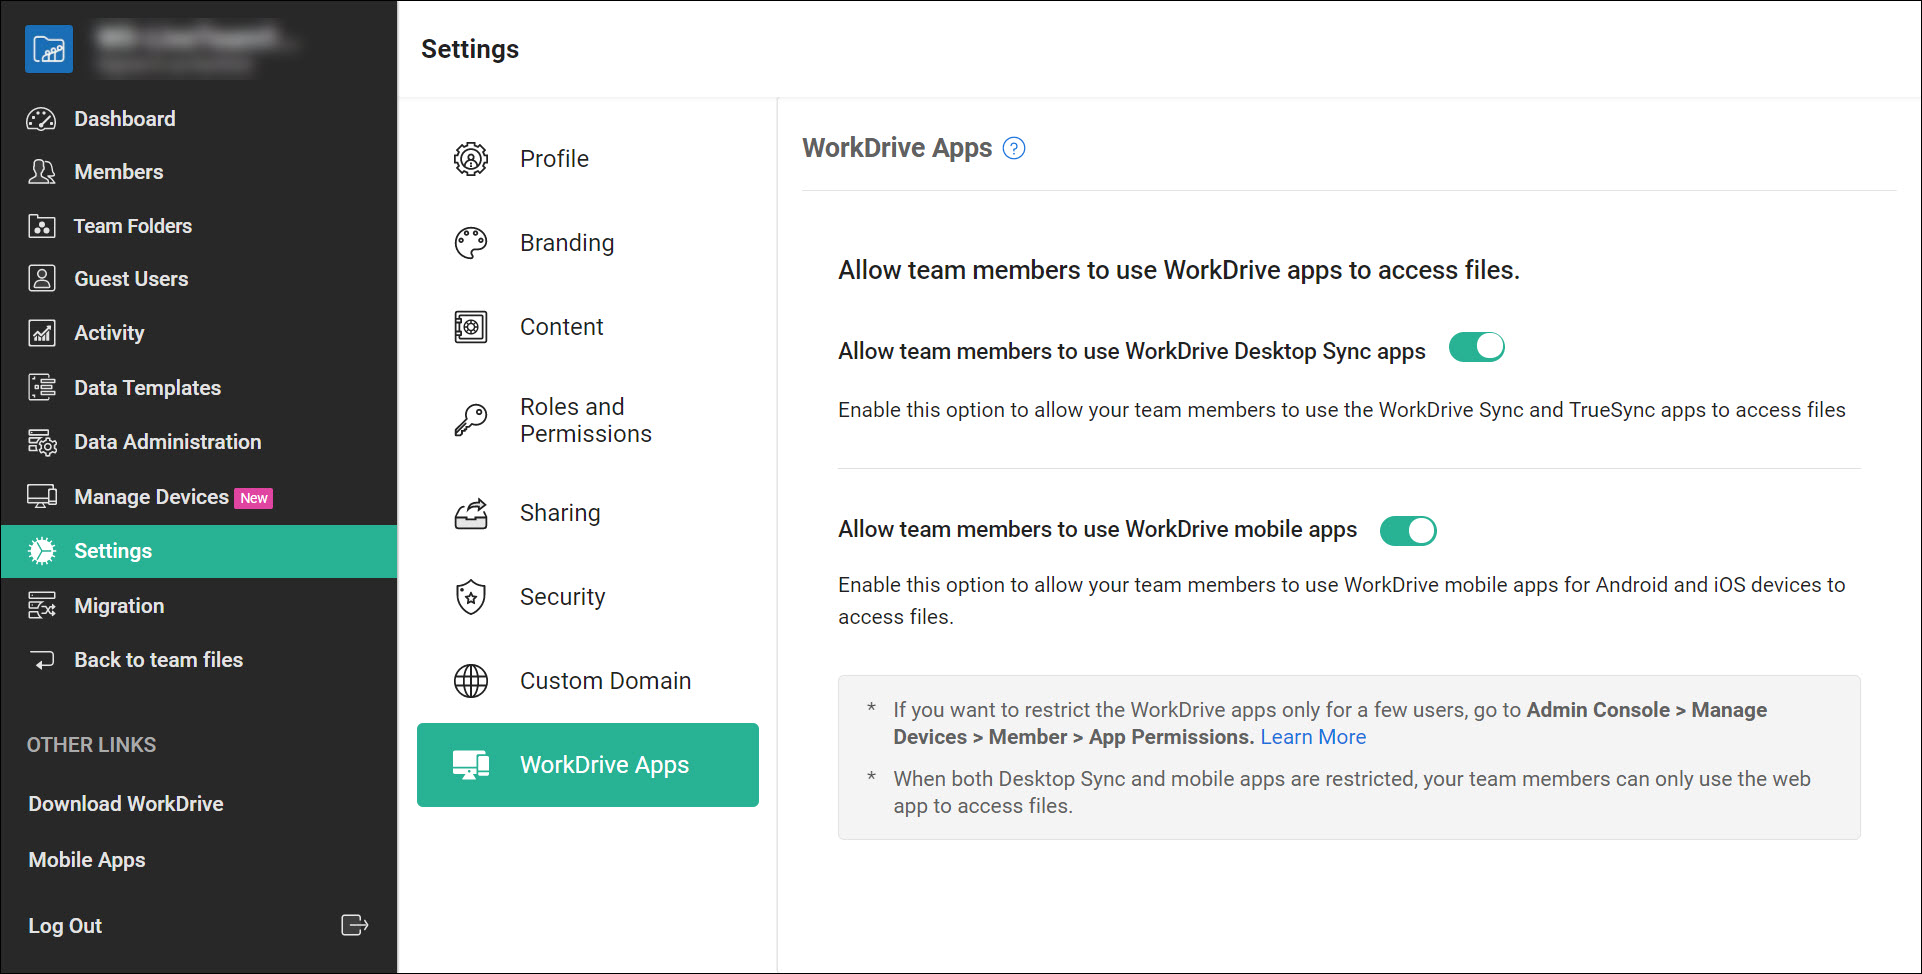Click Back to team files
The width and height of the screenshot is (1922, 974).
[158, 659]
